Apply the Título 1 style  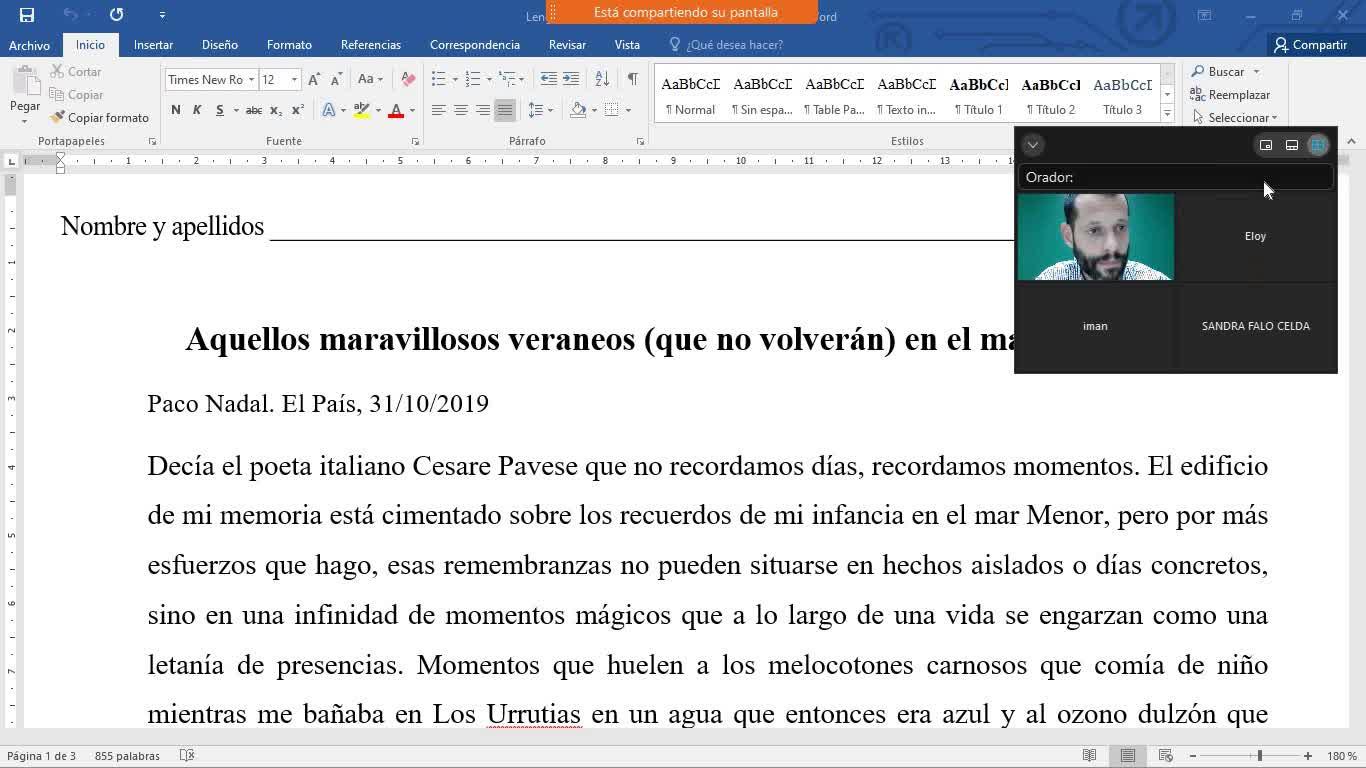(x=978, y=97)
